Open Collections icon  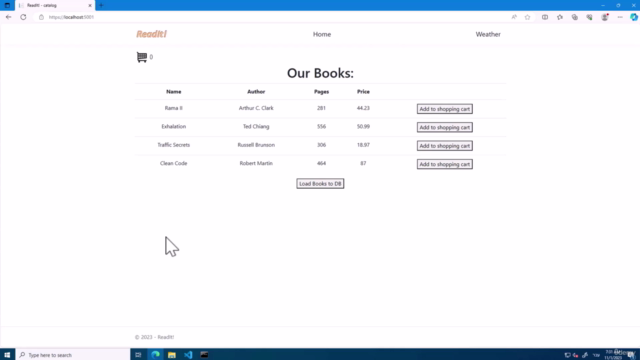[x=575, y=17]
